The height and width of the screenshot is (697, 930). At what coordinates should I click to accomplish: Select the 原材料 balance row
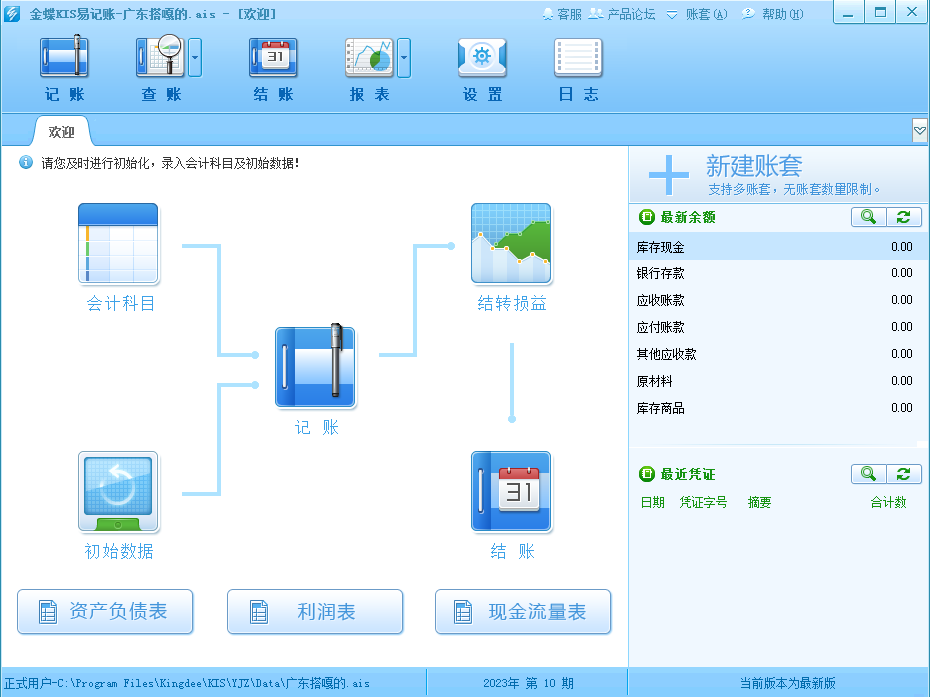click(778, 381)
